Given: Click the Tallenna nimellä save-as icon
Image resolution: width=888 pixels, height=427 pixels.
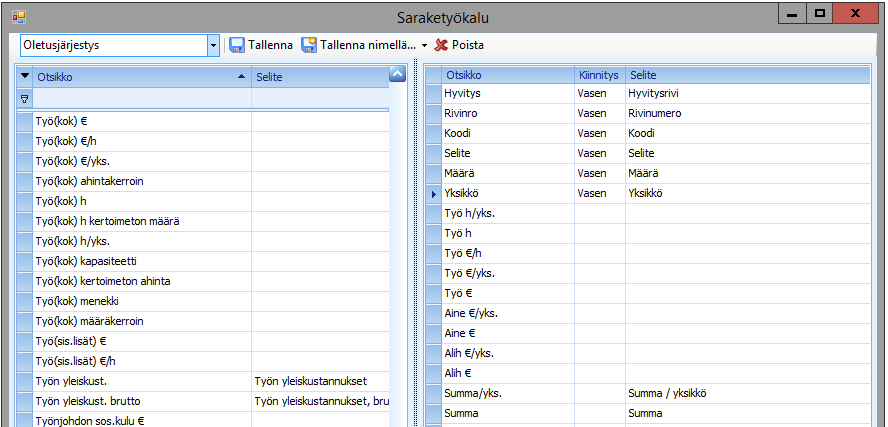Looking at the screenshot, I should click(309, 45).
